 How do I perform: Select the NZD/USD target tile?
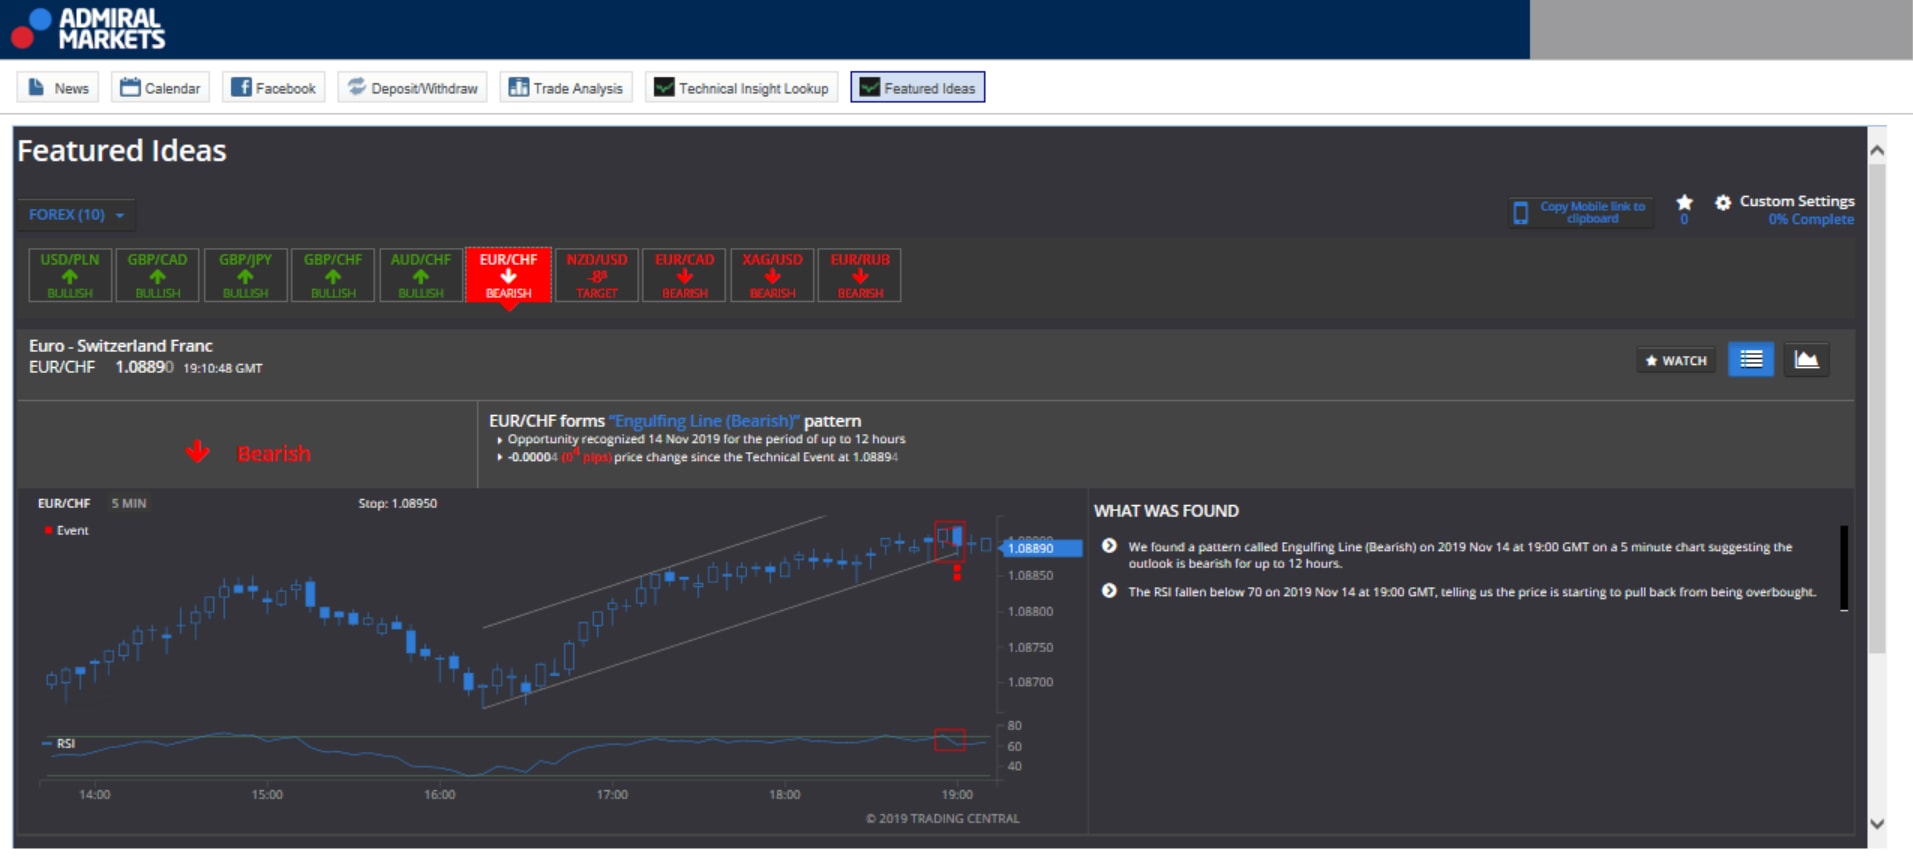[x=597, y=275]
